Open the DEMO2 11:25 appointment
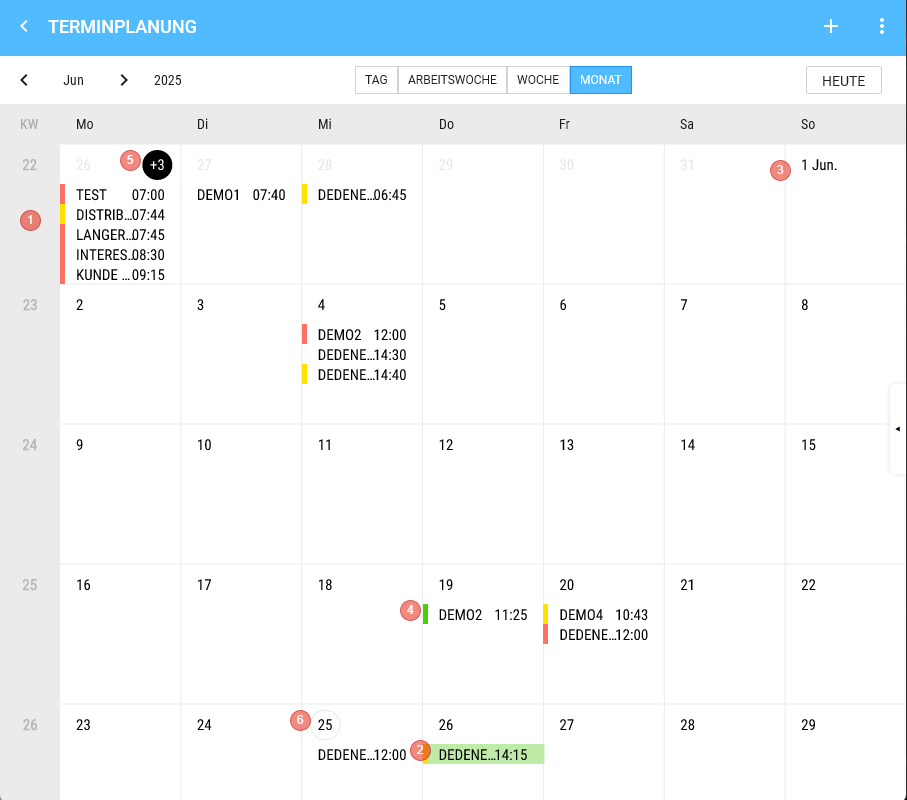This screenshot has height=800, width=907. (x=483, y=615)
